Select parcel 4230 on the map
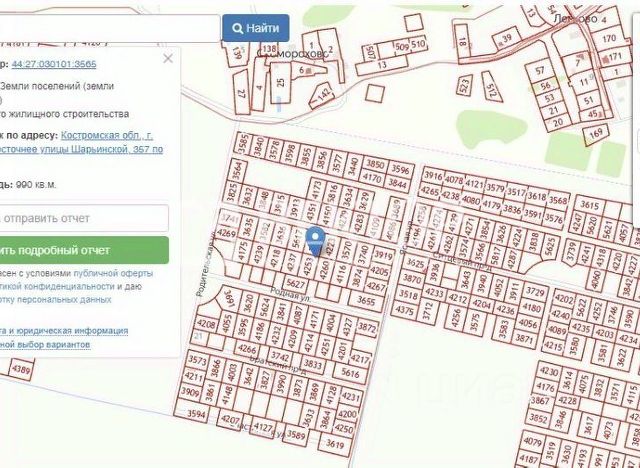Screen dimensions: 640x468 548,372
